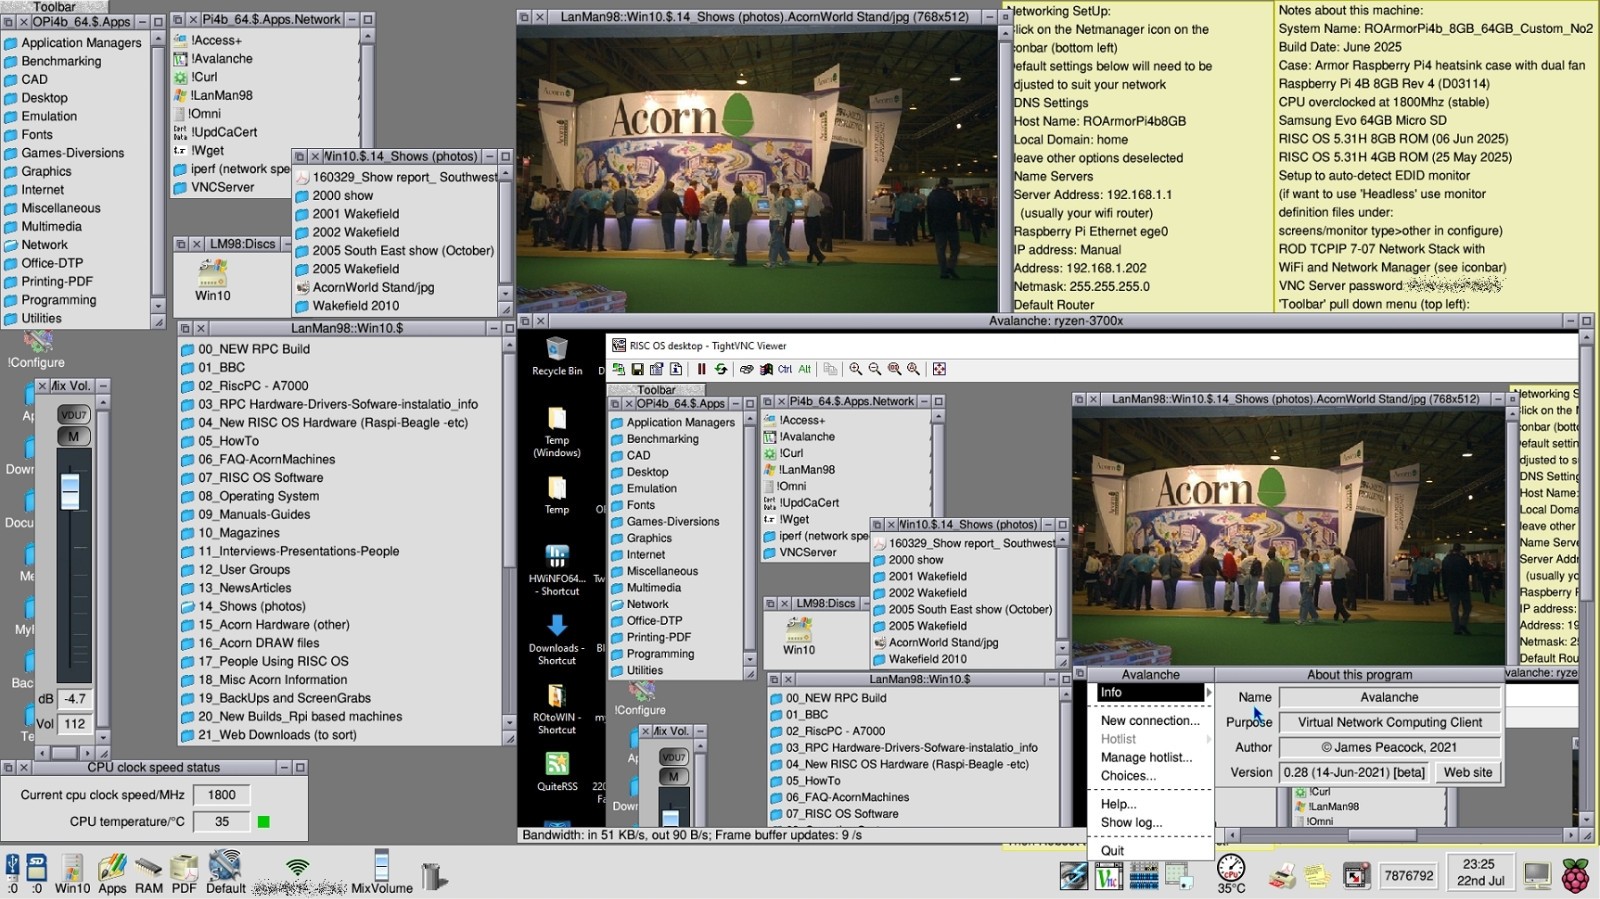The image size is (1600, 899).
Task: Show TightVNC connection info icon
Action: pyautogui.click(x=676, y=369)
